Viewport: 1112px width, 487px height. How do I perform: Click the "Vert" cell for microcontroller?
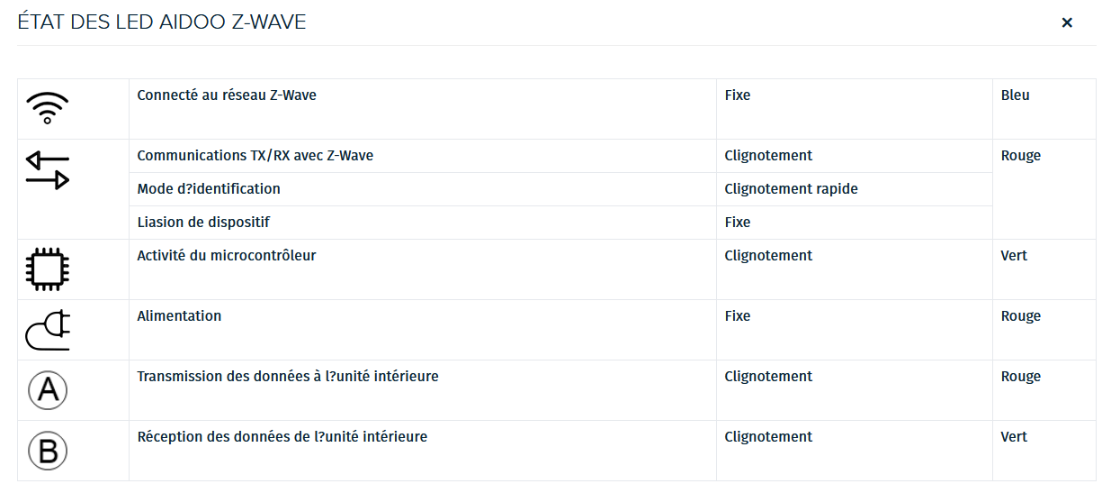point(1013,256)
